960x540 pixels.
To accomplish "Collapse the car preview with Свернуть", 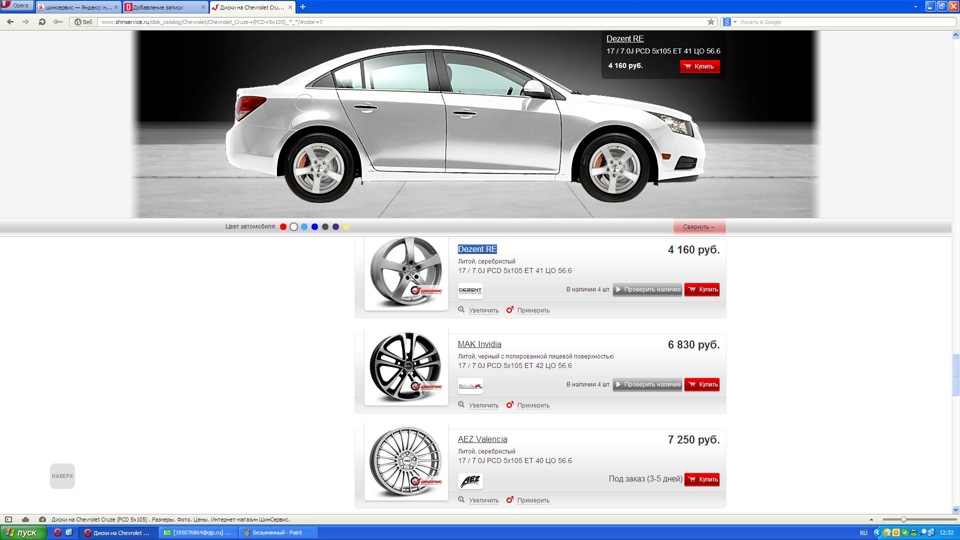I will point(699,227).
